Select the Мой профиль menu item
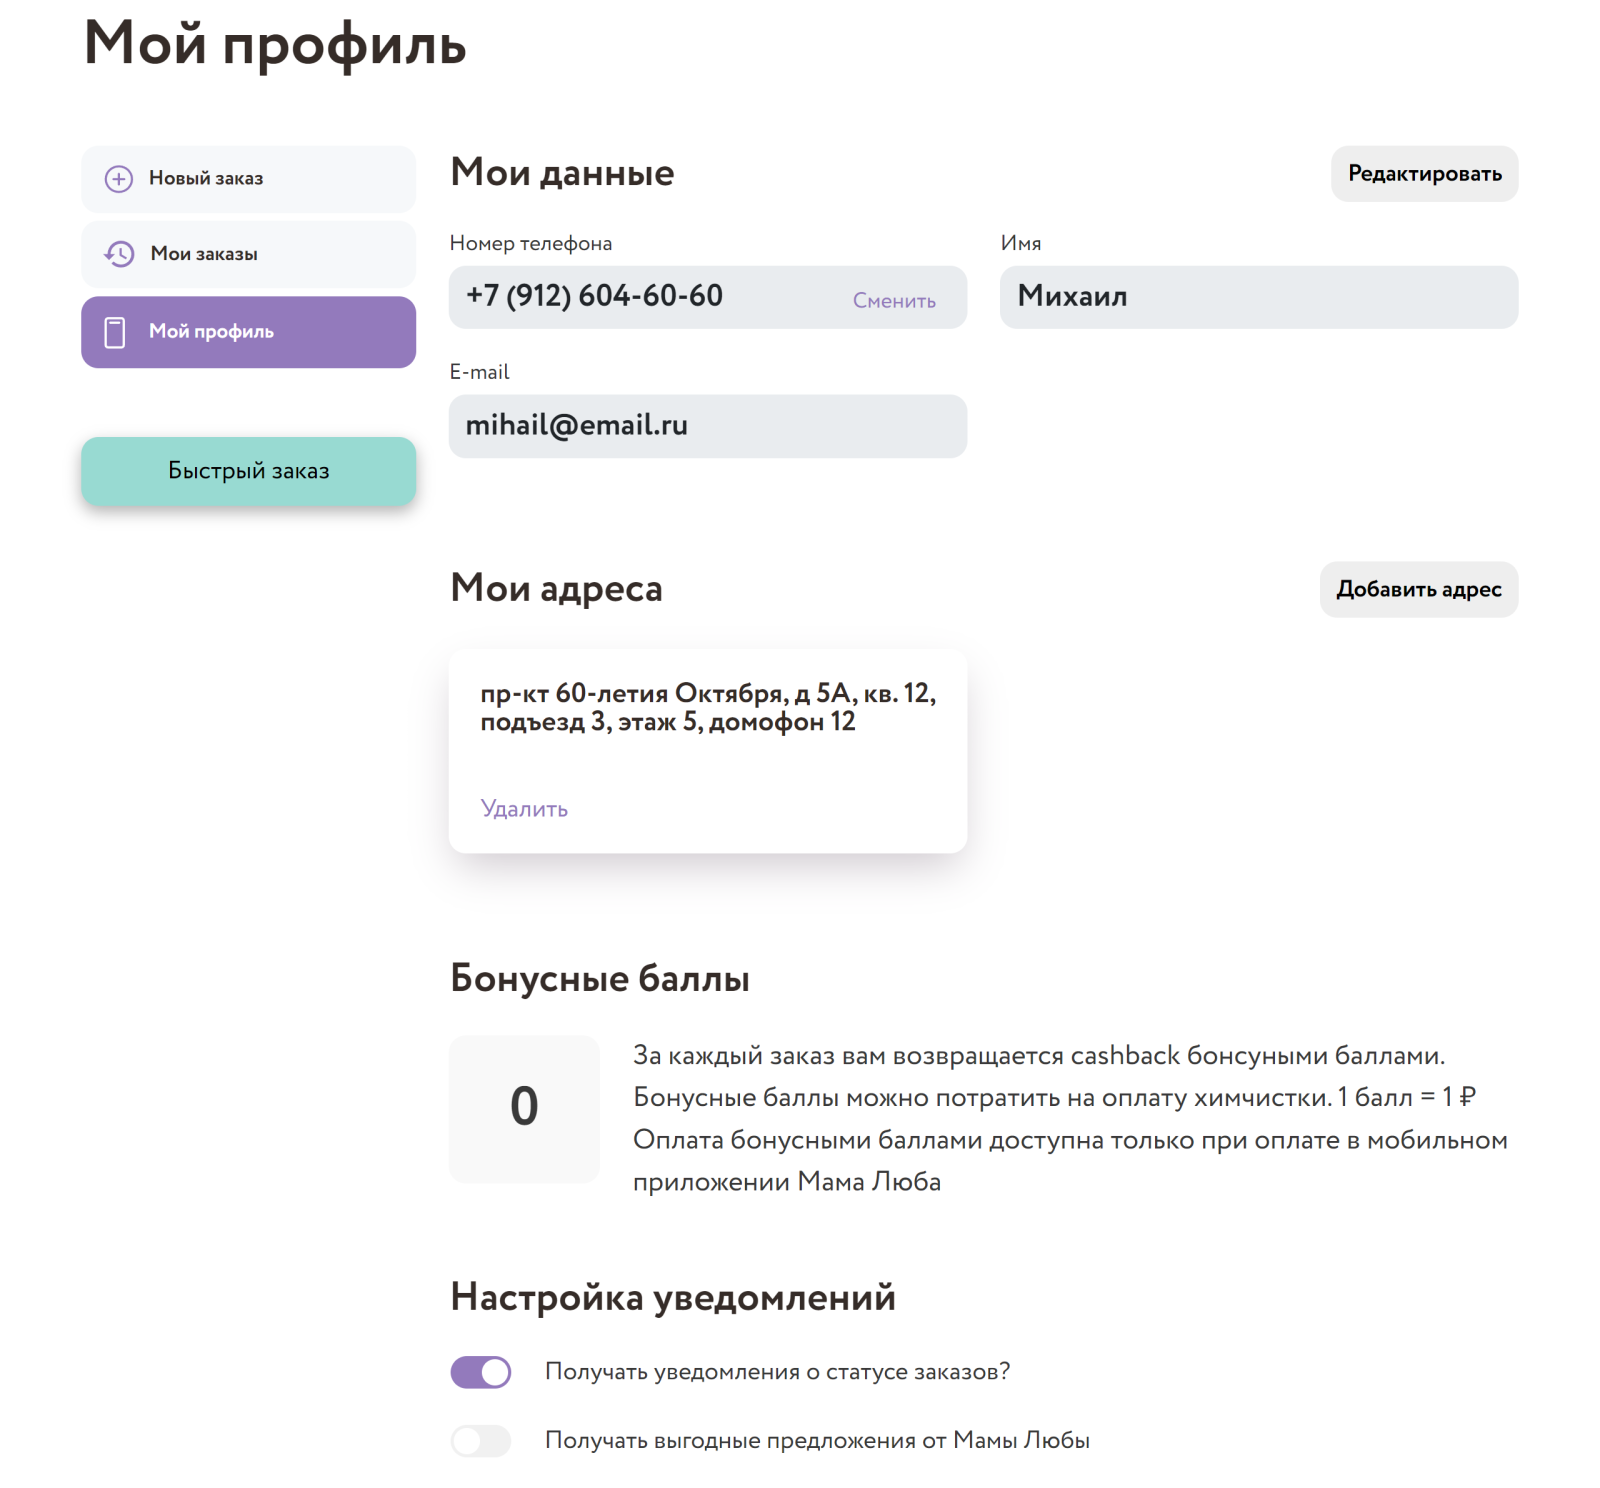Image resolution: width=1600 pixels, height=1488 pixels. (248, 332)
